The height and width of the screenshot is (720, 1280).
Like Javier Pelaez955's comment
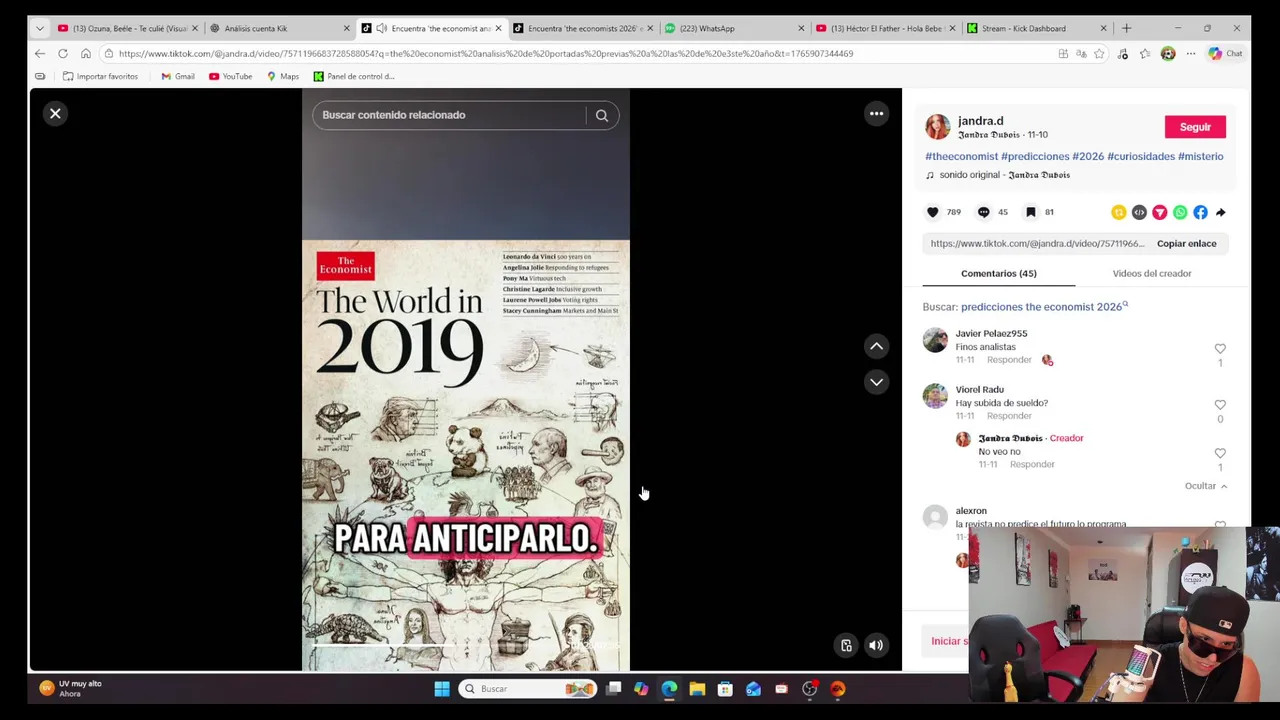coord(1220,349)
